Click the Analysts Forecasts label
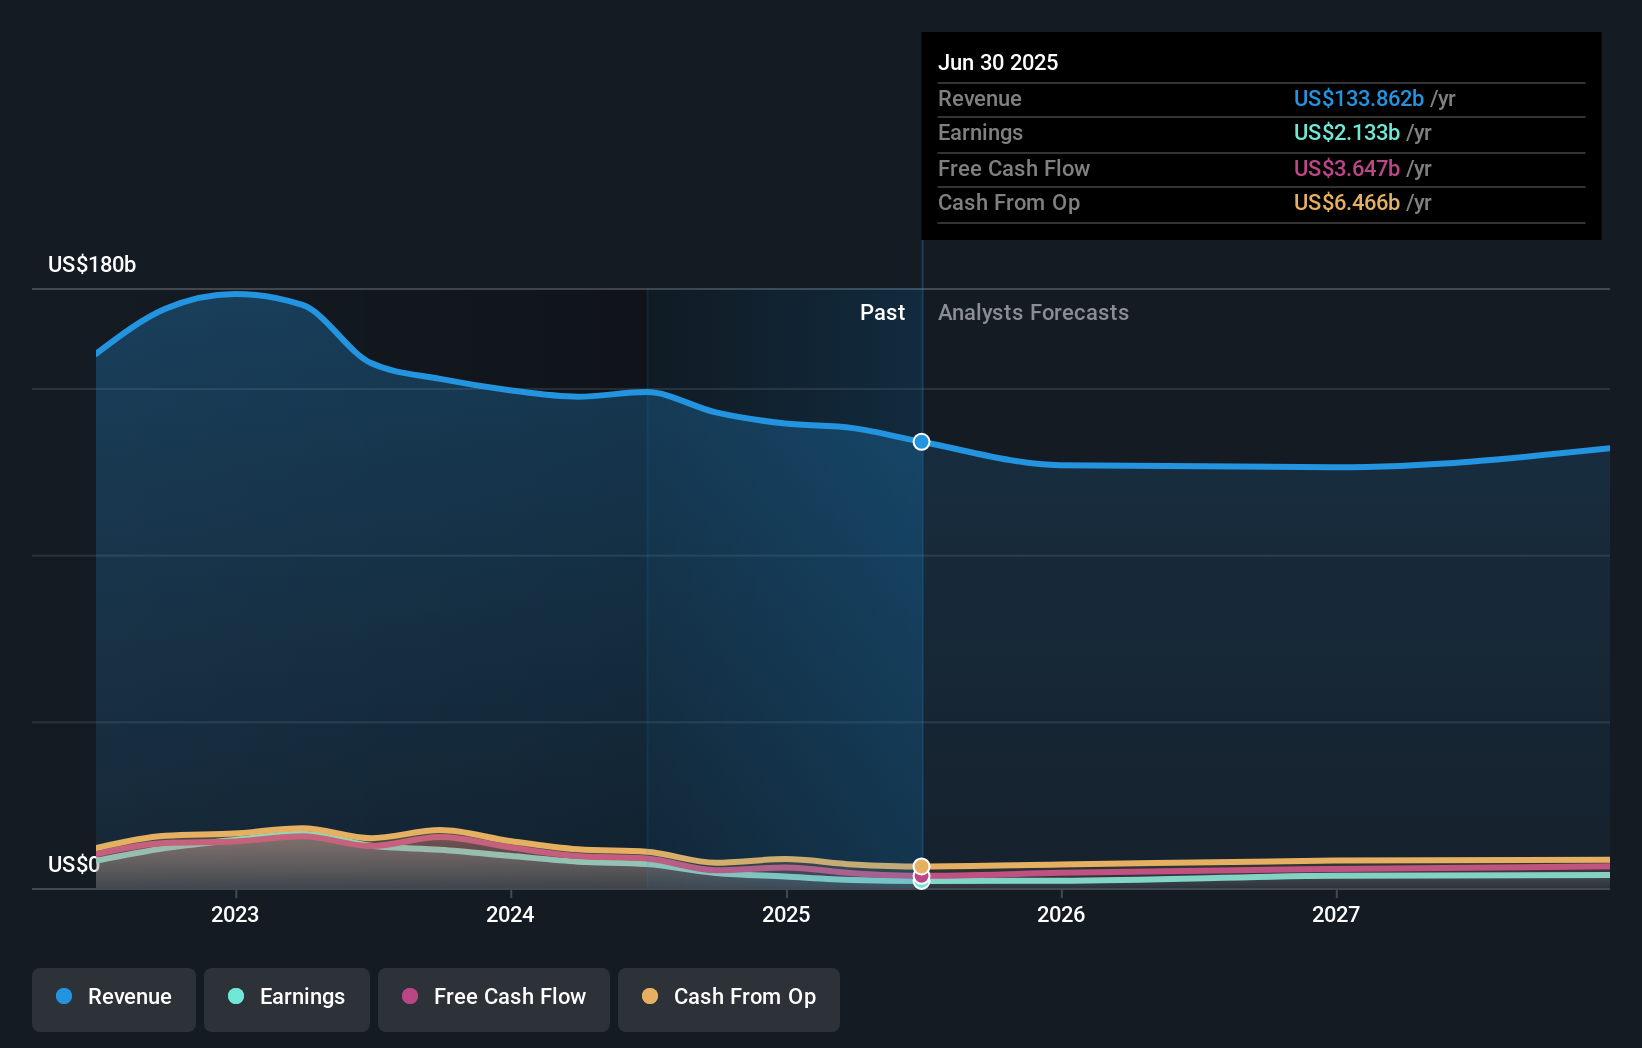This screenshot has width=1642, height=1048. [x=1033, y=313]
